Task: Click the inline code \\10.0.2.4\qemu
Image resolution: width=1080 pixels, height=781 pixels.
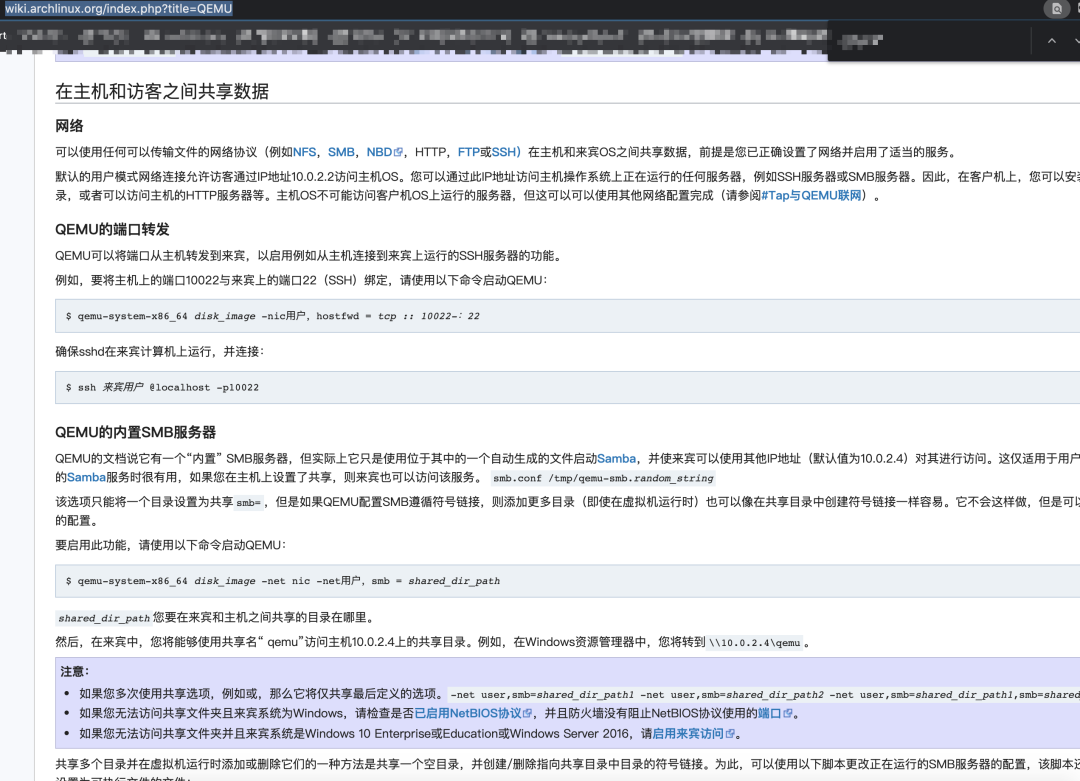Action: click(755, 643)
